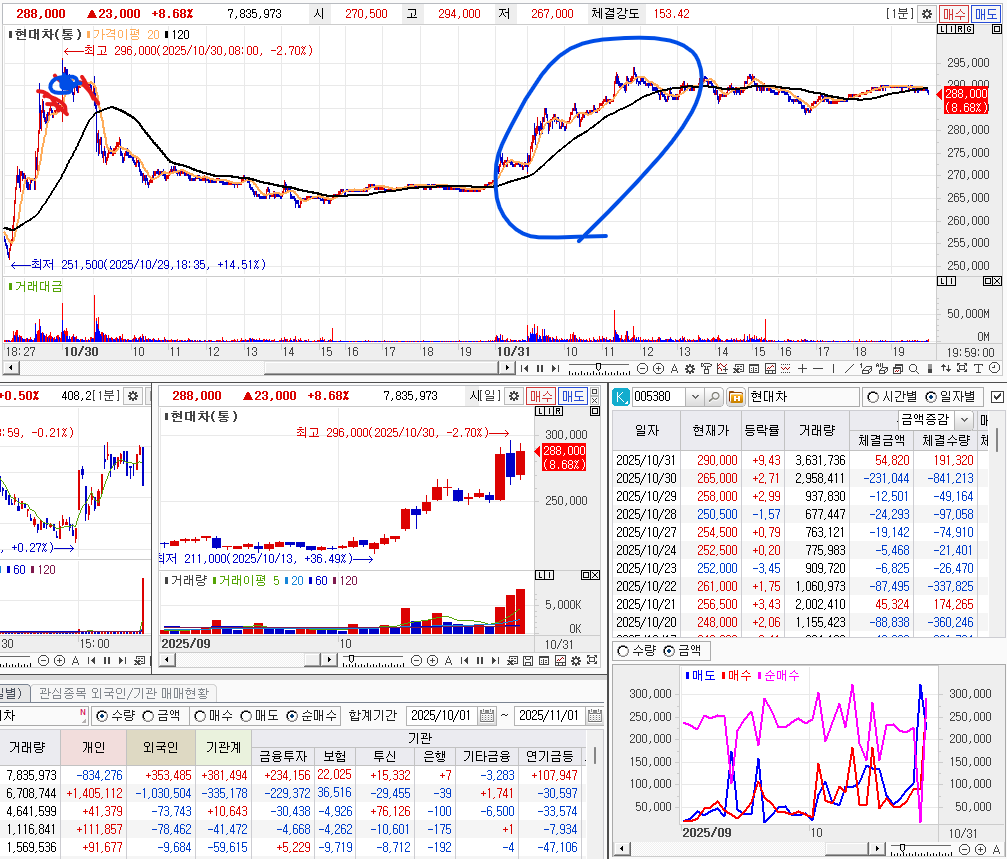
Task: Click the settings gear of the left small chart
Action: 133,396
